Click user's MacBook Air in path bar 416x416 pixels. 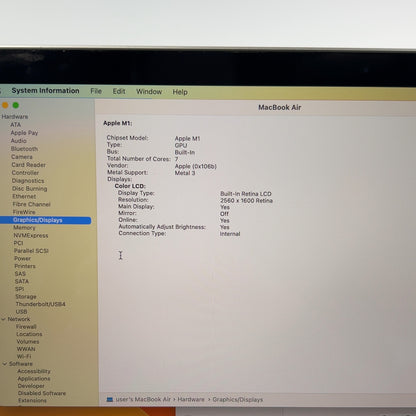pos(143,399)
